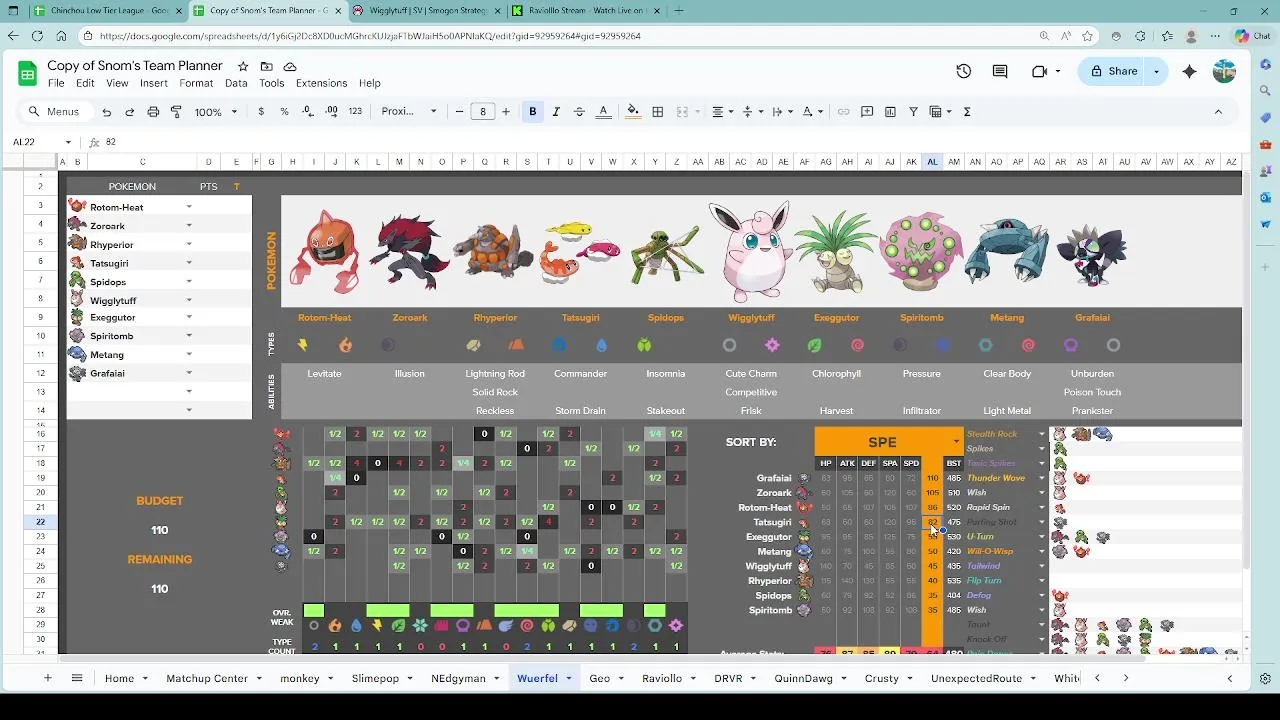
Task: Switch to the Raviollo sheet tab
Action: click(x=662, y=678)
